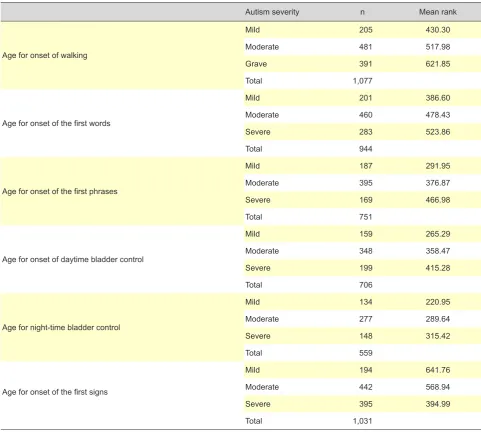Click the n value 442

366,387
